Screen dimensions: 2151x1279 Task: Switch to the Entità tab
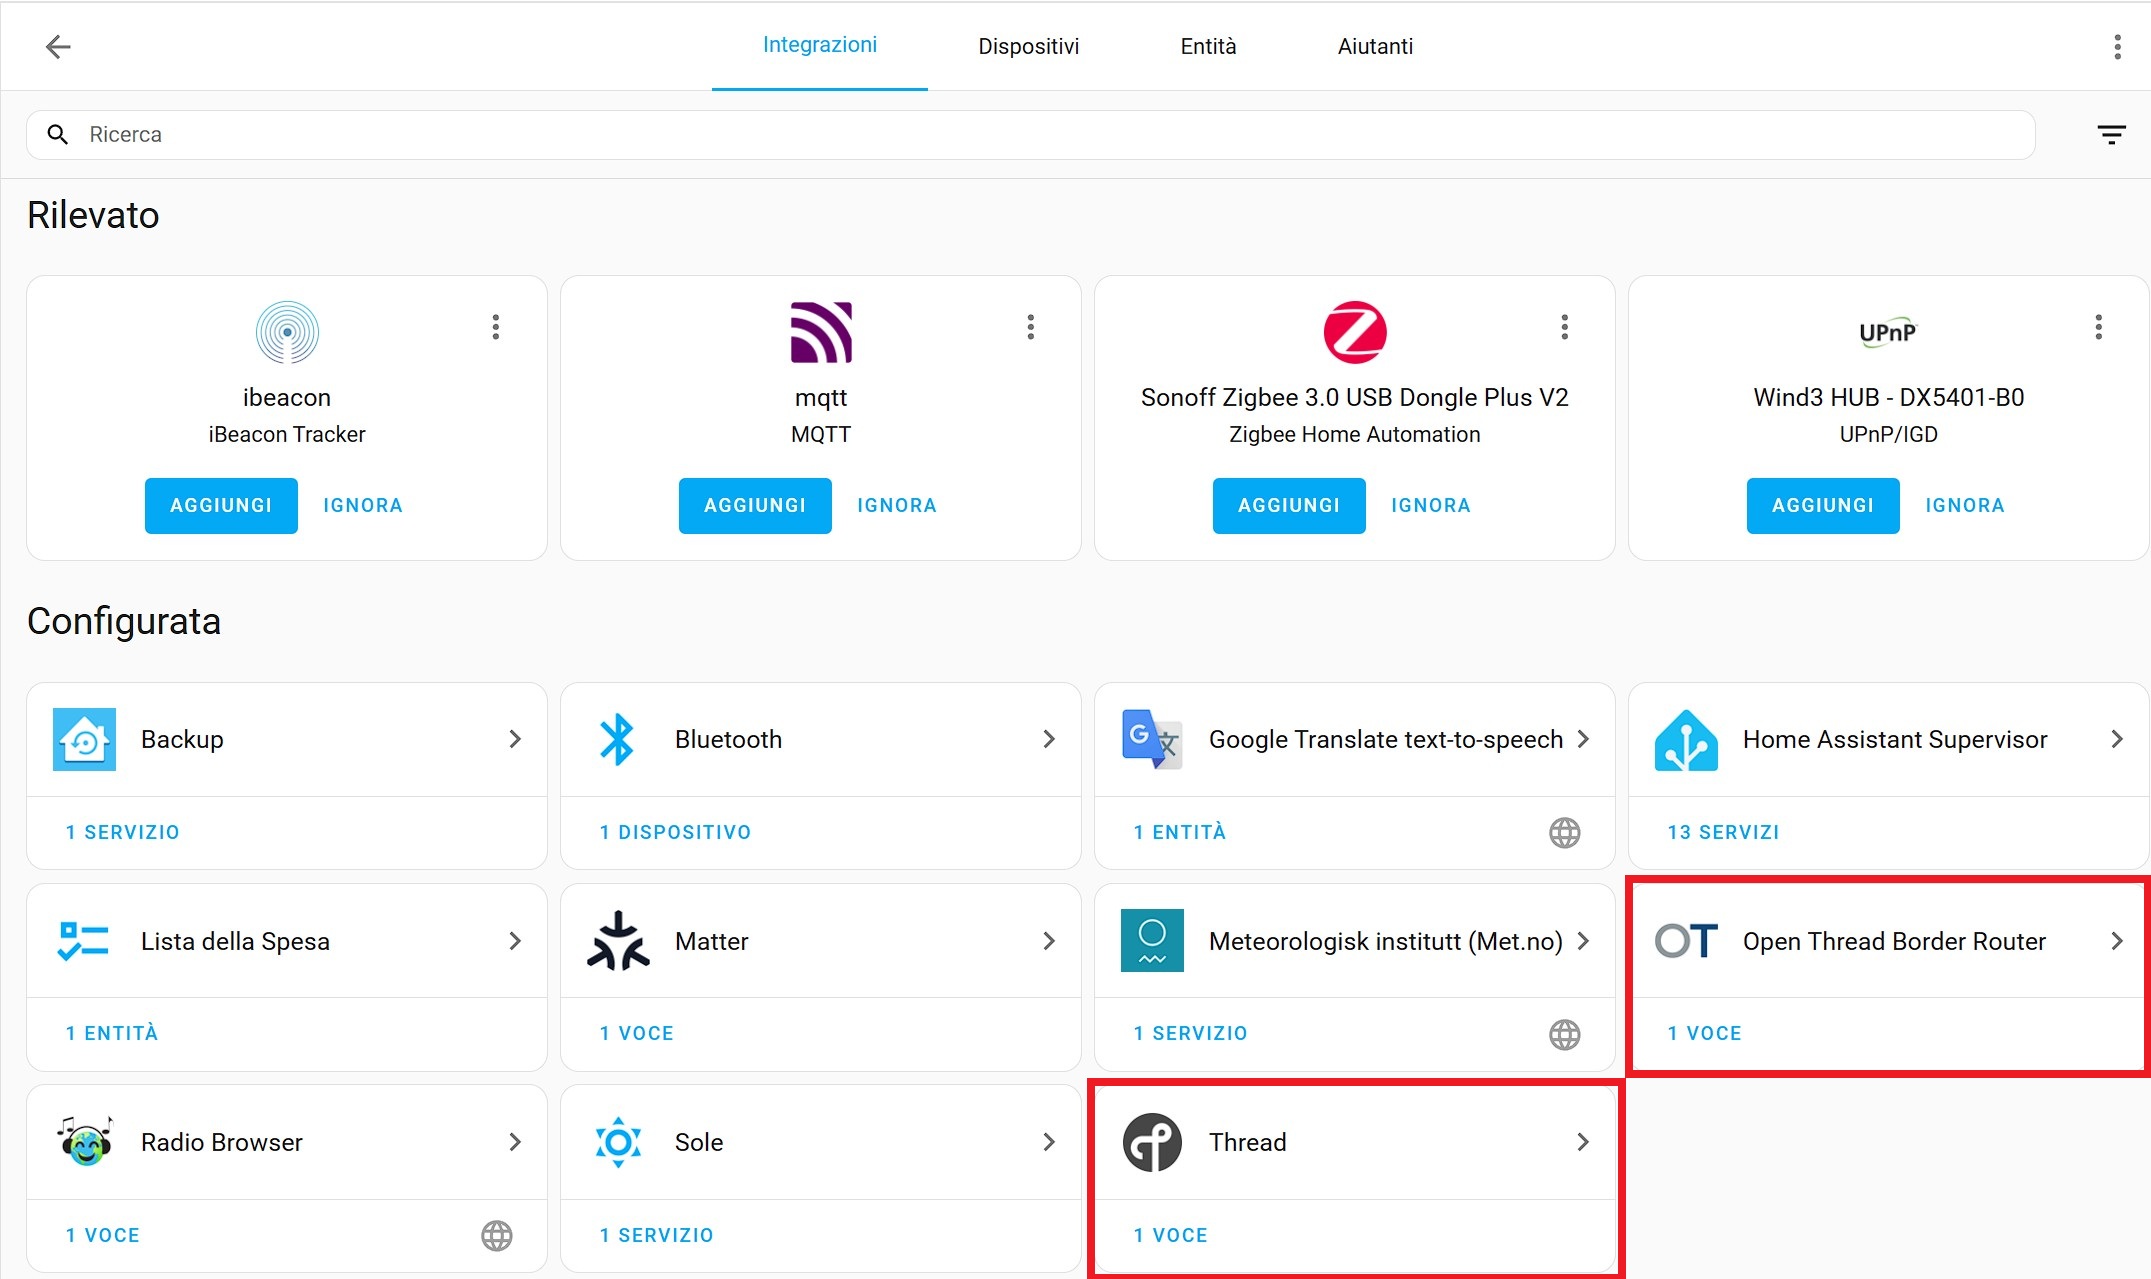click(x=1208, y=46)
